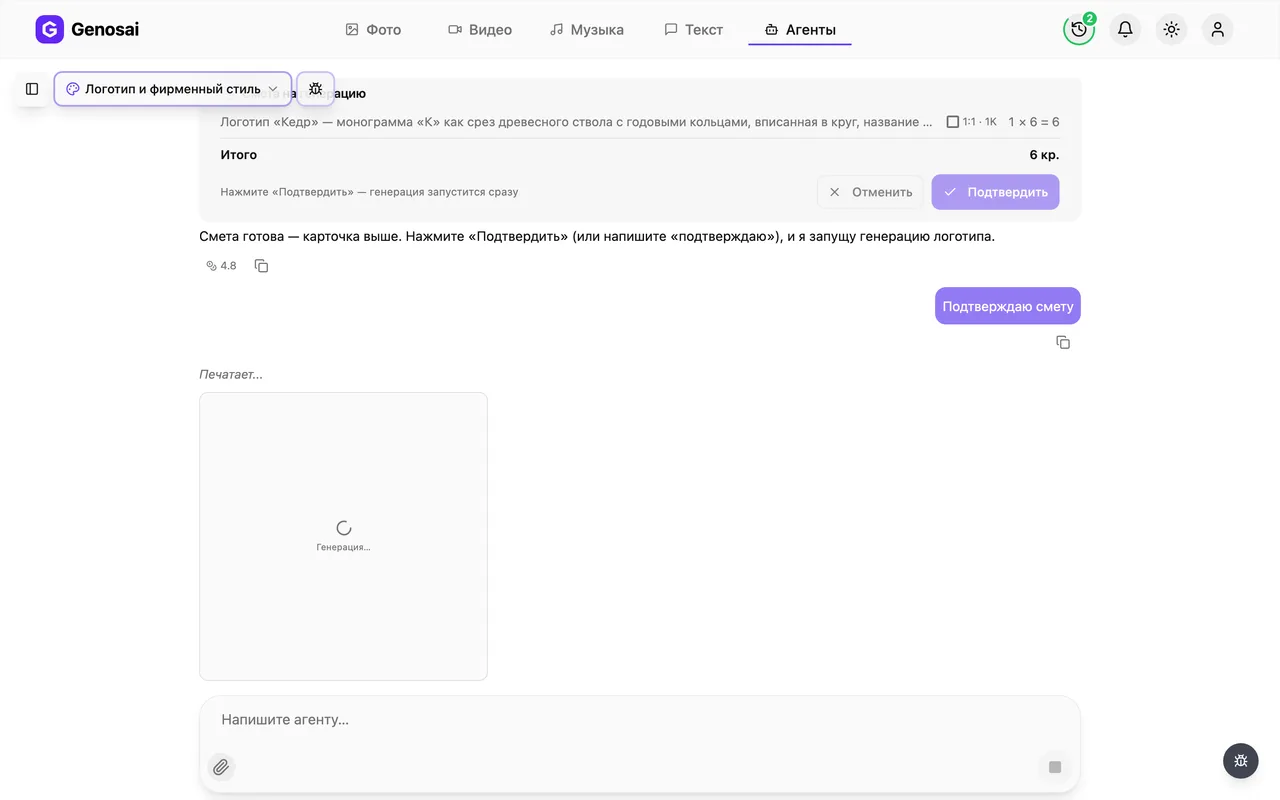Select the Агенты tab
This screenshot has width=1280, height=800.
point(800,30)
